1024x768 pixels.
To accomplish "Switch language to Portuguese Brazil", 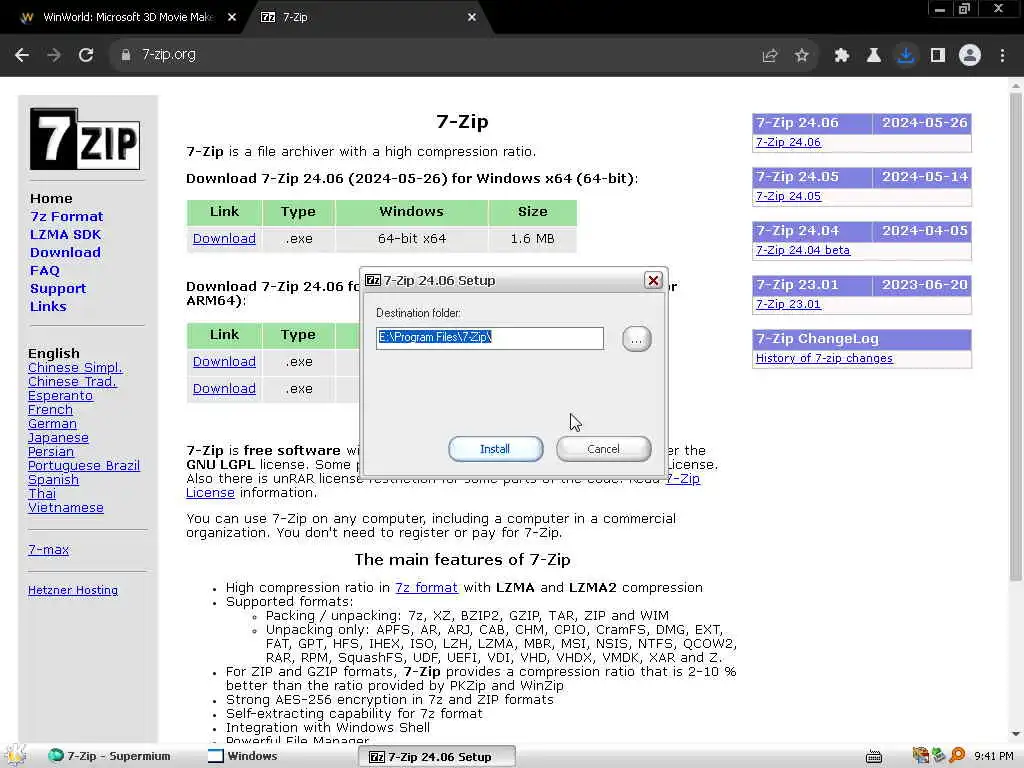I will click(x=84, y=466).
